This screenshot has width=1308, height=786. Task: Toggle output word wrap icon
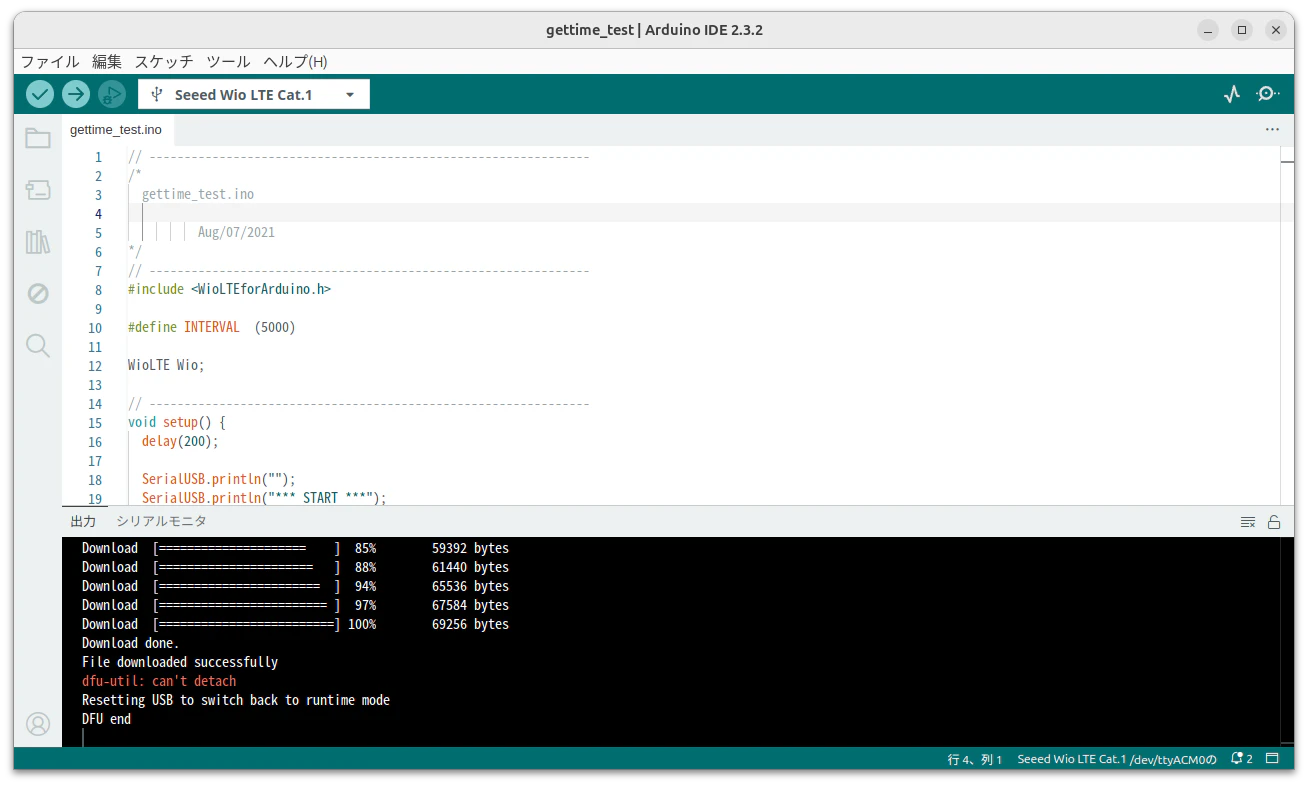click(1247, 522)
